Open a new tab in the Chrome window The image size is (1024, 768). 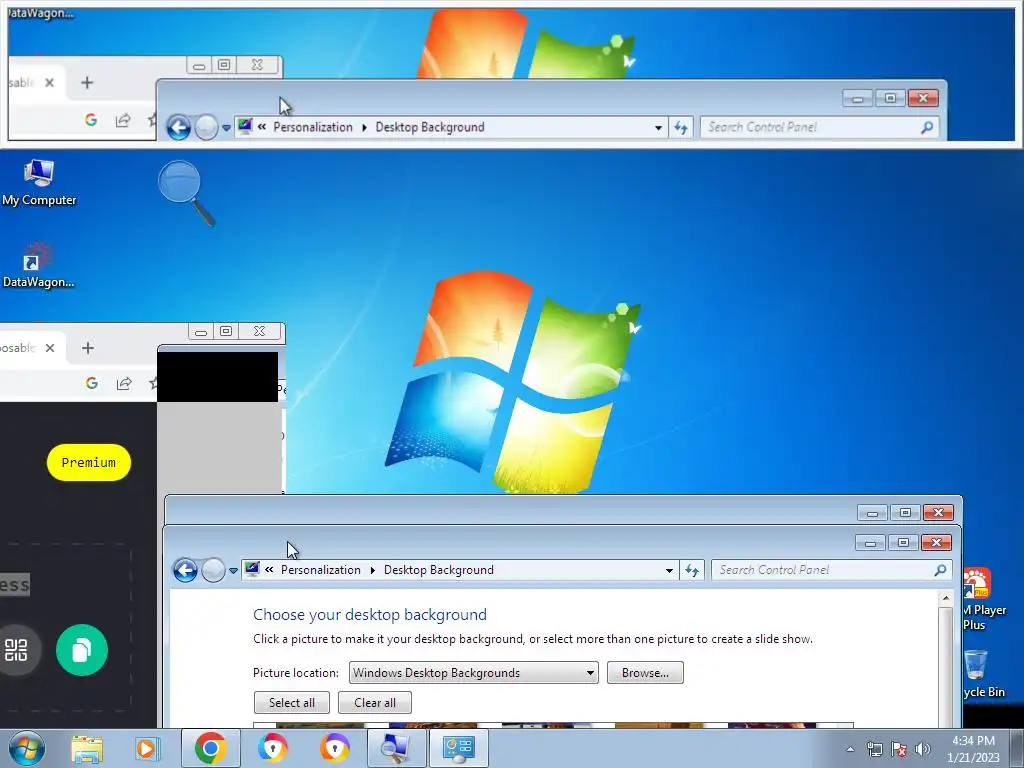[x=88, y=348]
